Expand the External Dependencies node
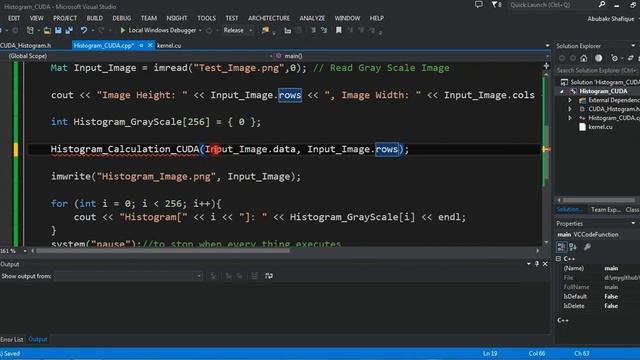The width and height of the screenshot is (640, 360). (570, 100)
